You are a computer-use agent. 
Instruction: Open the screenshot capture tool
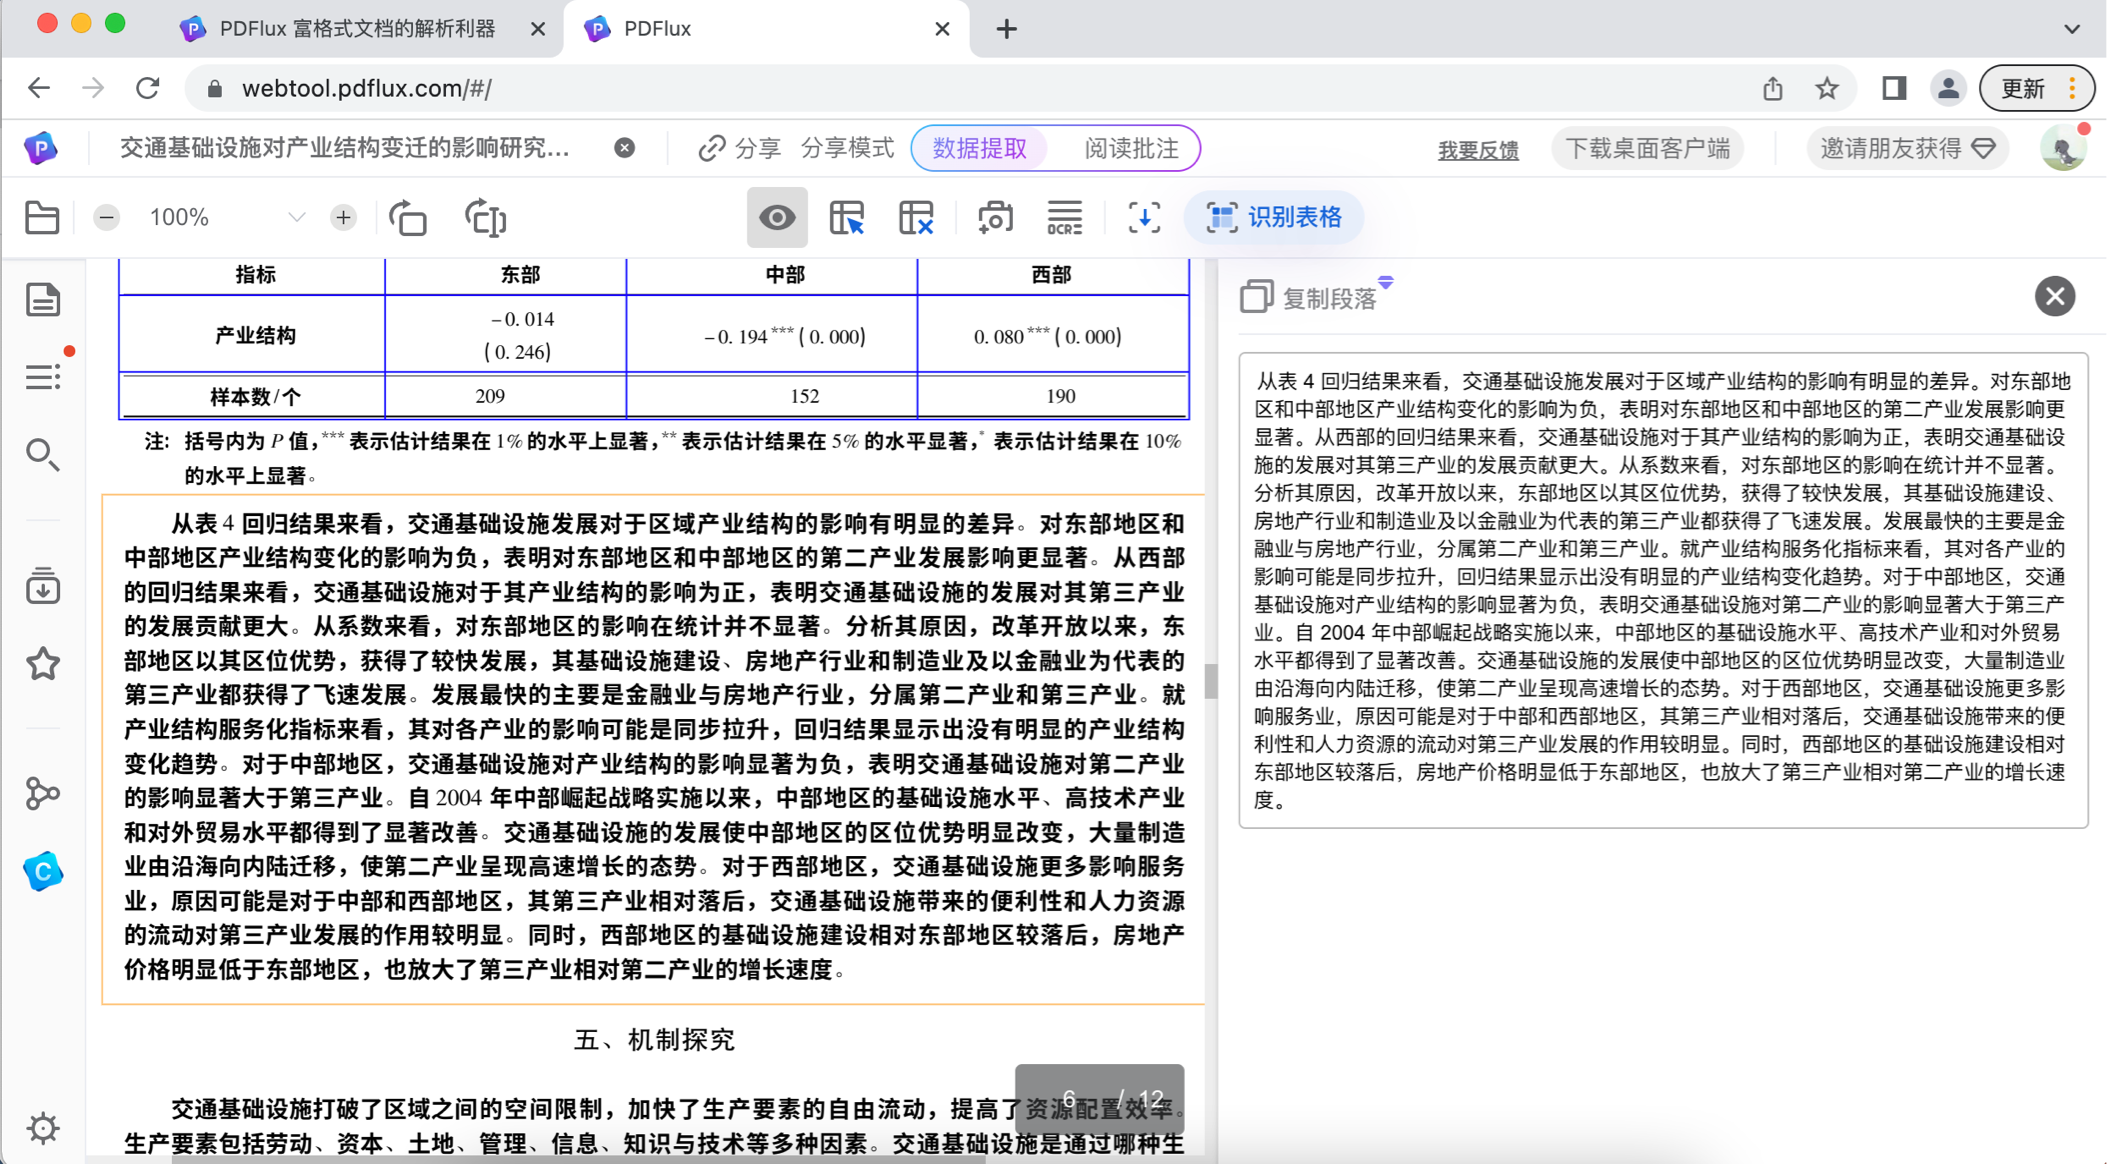995,217
